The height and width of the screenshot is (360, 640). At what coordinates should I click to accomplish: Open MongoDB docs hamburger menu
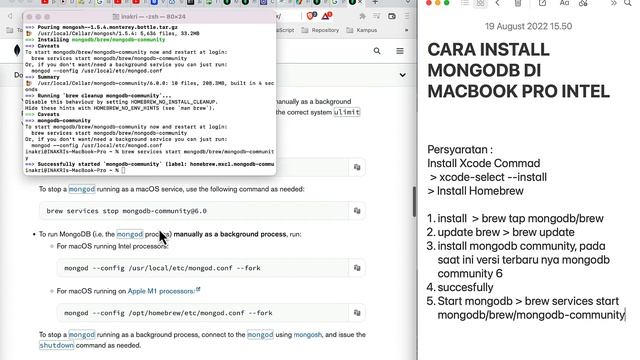point(400,51)
